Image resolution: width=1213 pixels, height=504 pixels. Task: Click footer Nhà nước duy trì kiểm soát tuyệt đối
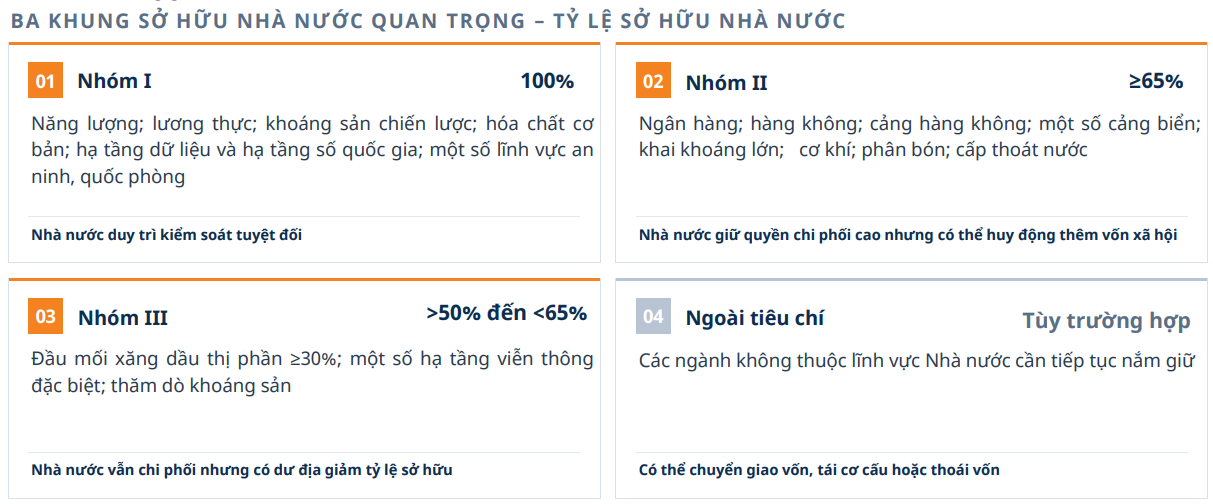click(x=166, y=235)
